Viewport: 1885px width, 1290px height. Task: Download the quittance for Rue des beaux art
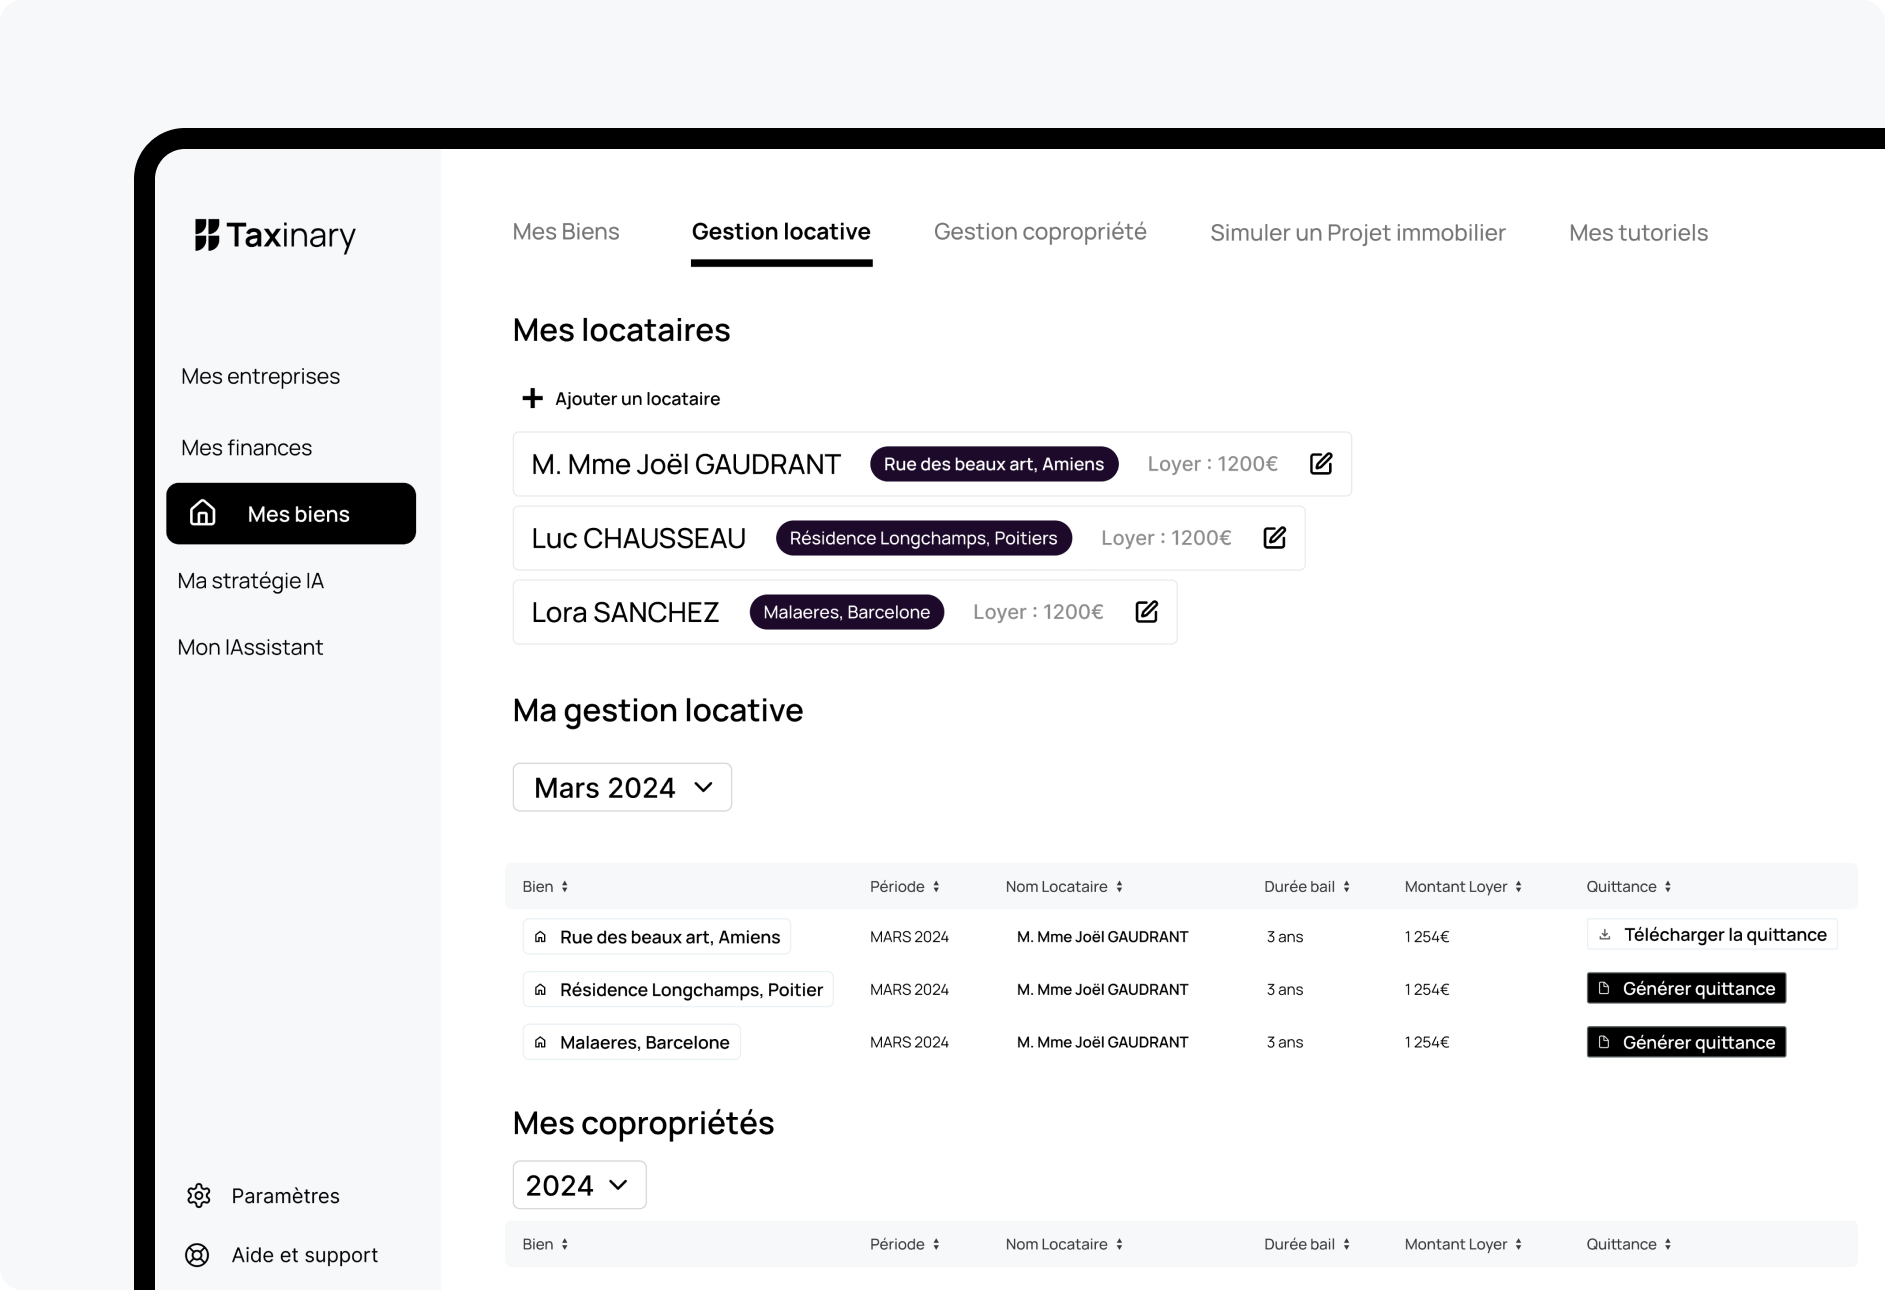coord(1711,935)
